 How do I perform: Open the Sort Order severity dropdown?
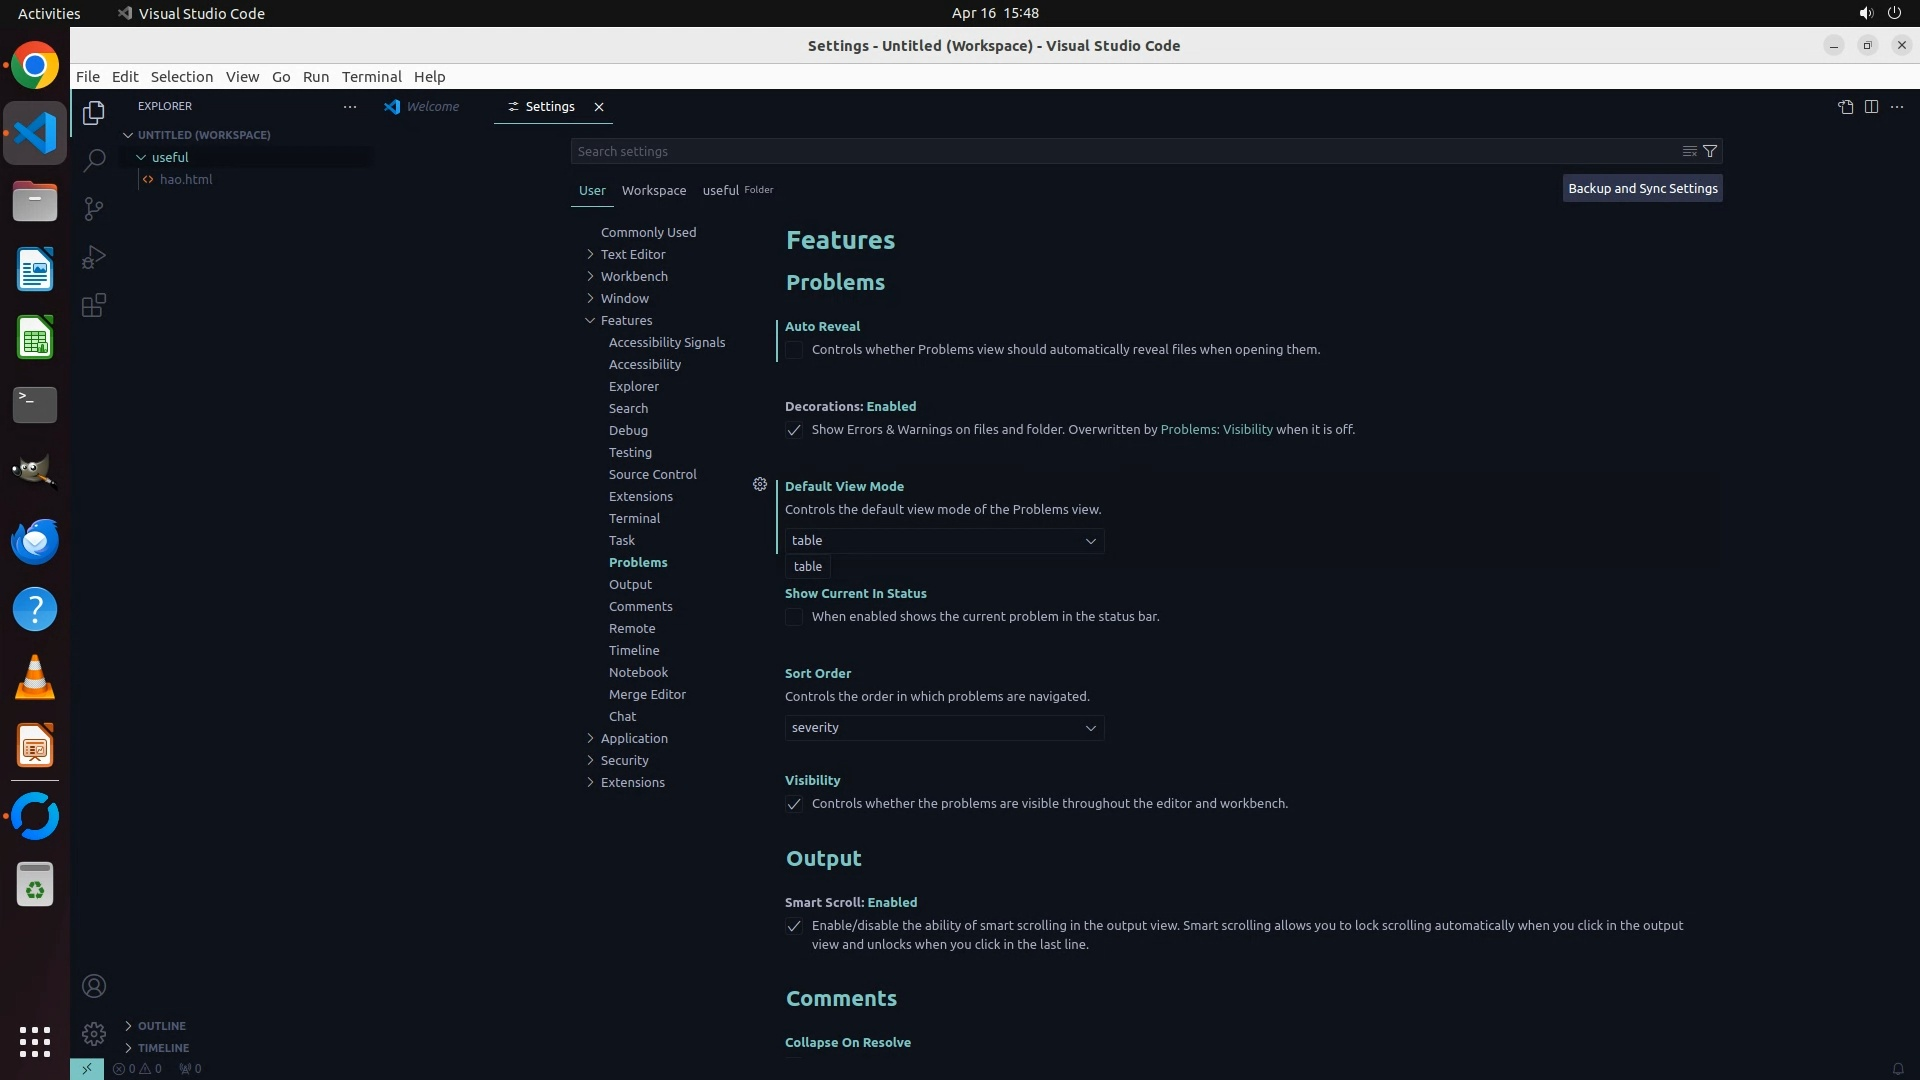[x=944, y=728]
